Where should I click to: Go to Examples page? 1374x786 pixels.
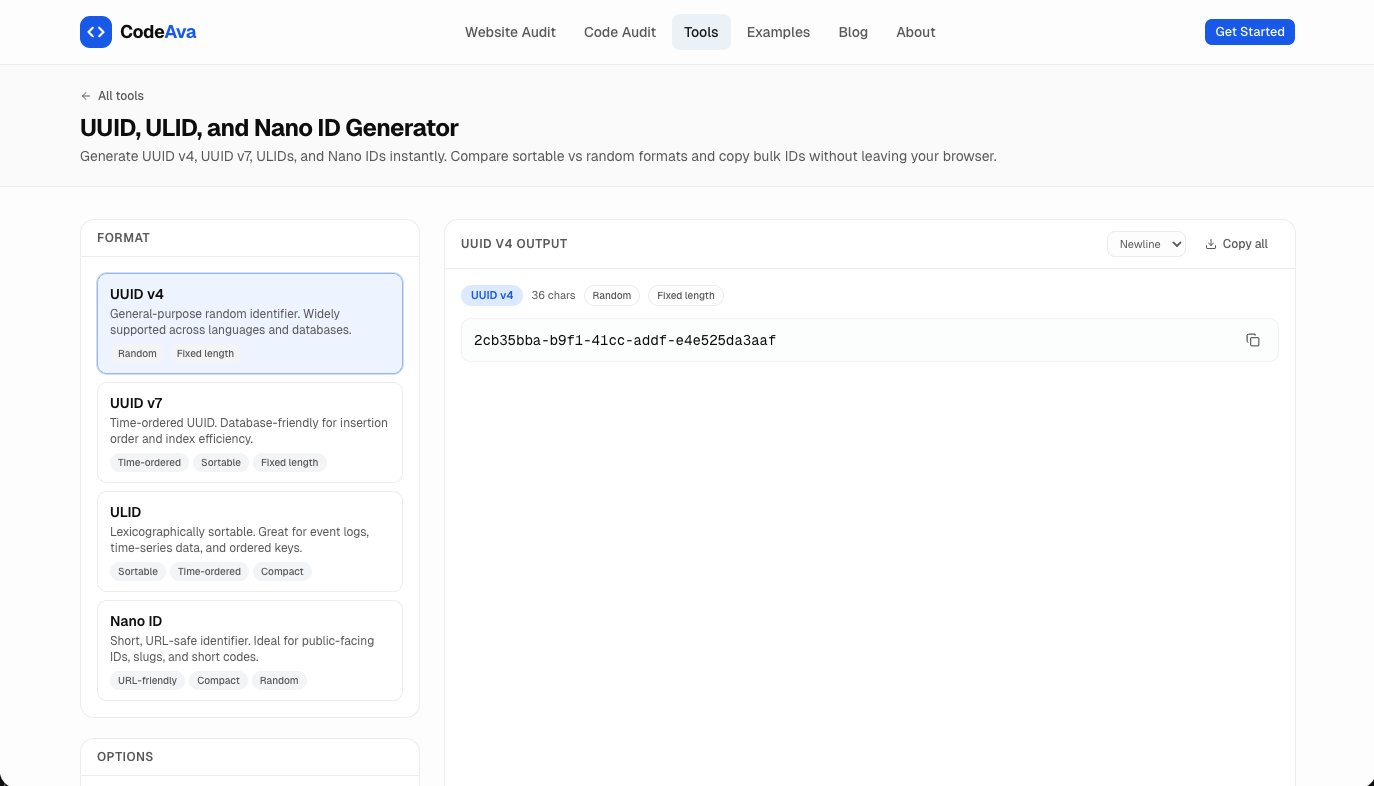click(778, 32)
